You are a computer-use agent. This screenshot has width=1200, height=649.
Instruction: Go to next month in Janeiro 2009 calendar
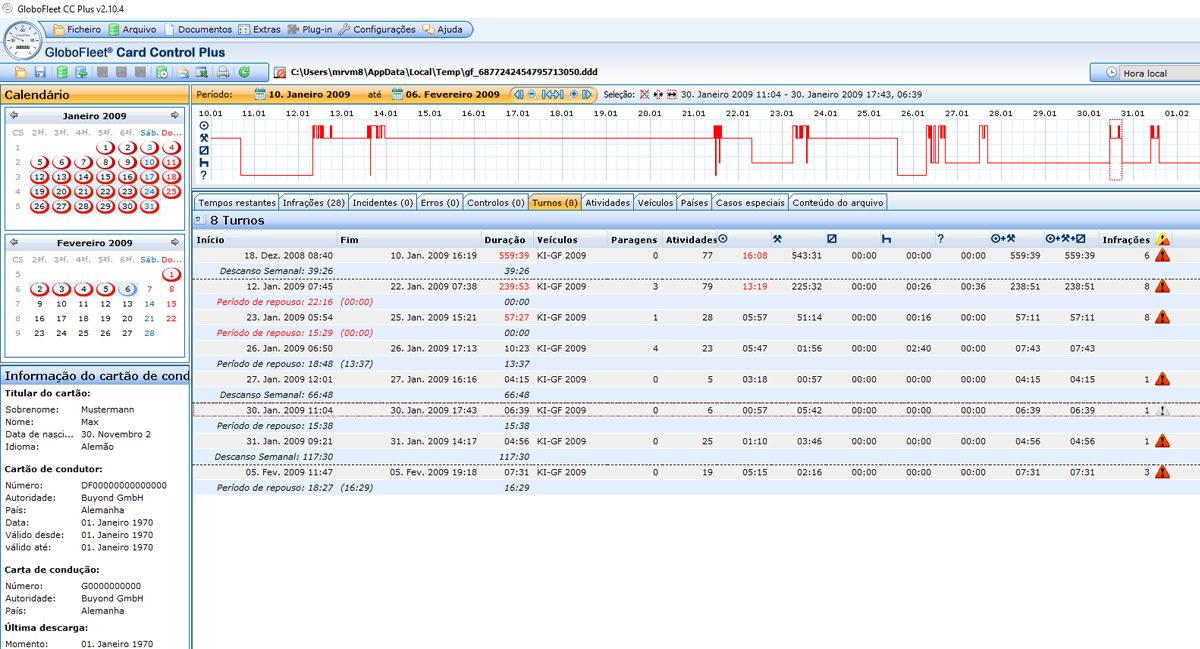176,116
